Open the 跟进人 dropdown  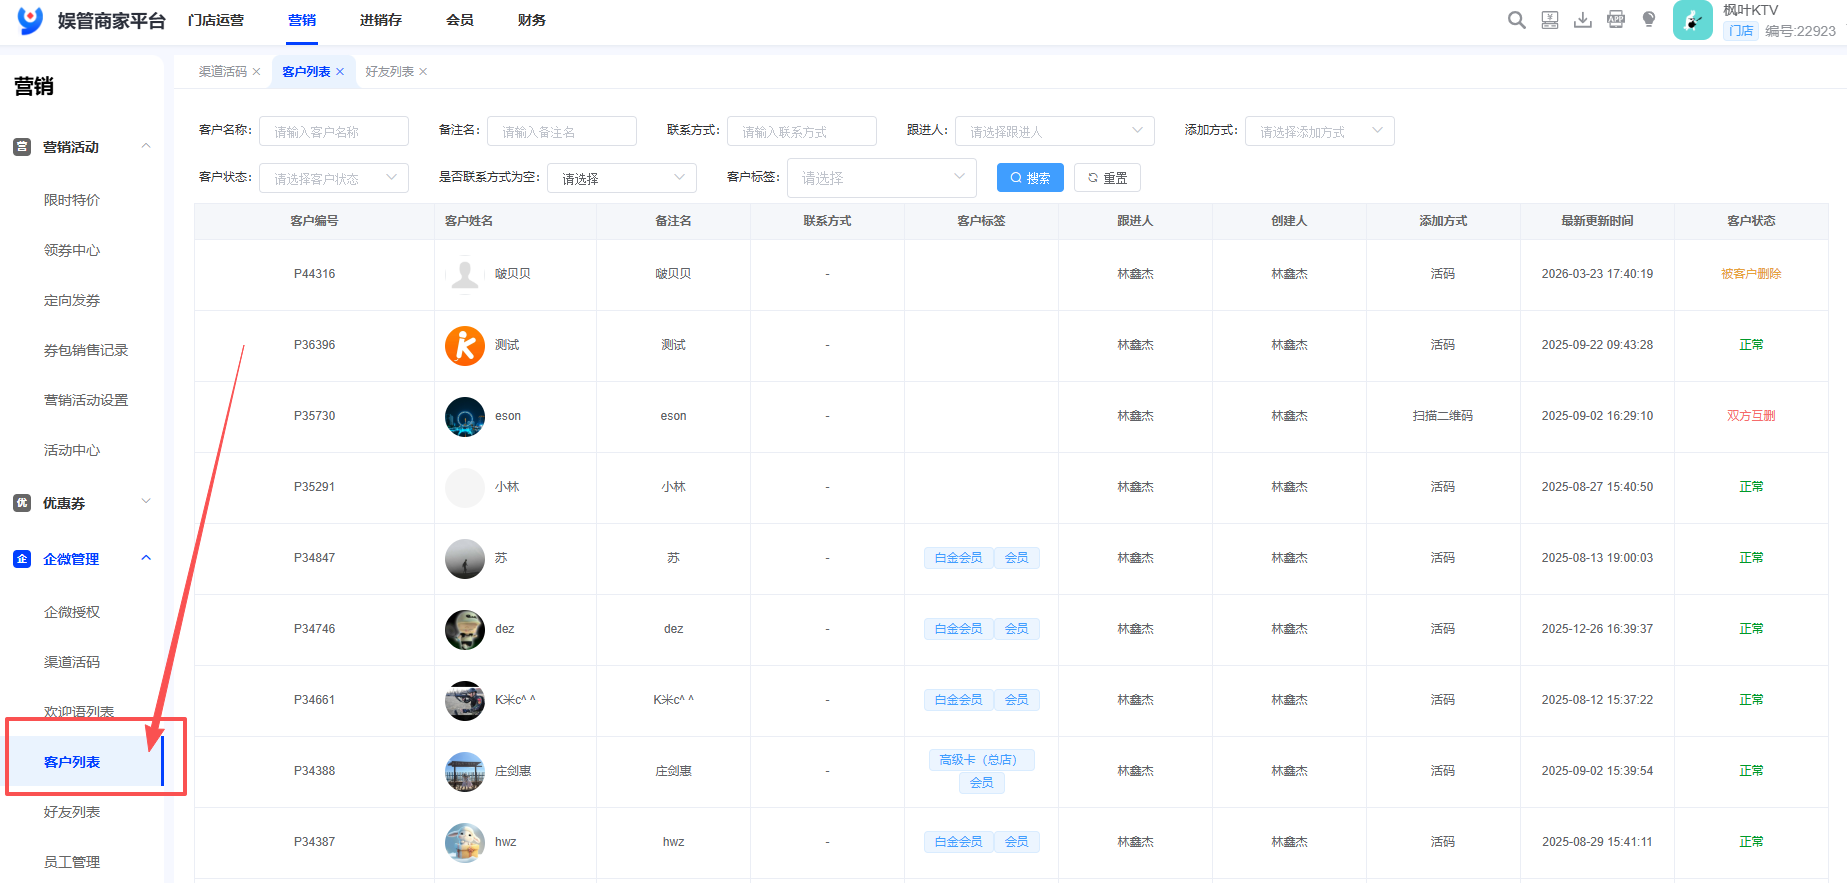click(1054, 131)
